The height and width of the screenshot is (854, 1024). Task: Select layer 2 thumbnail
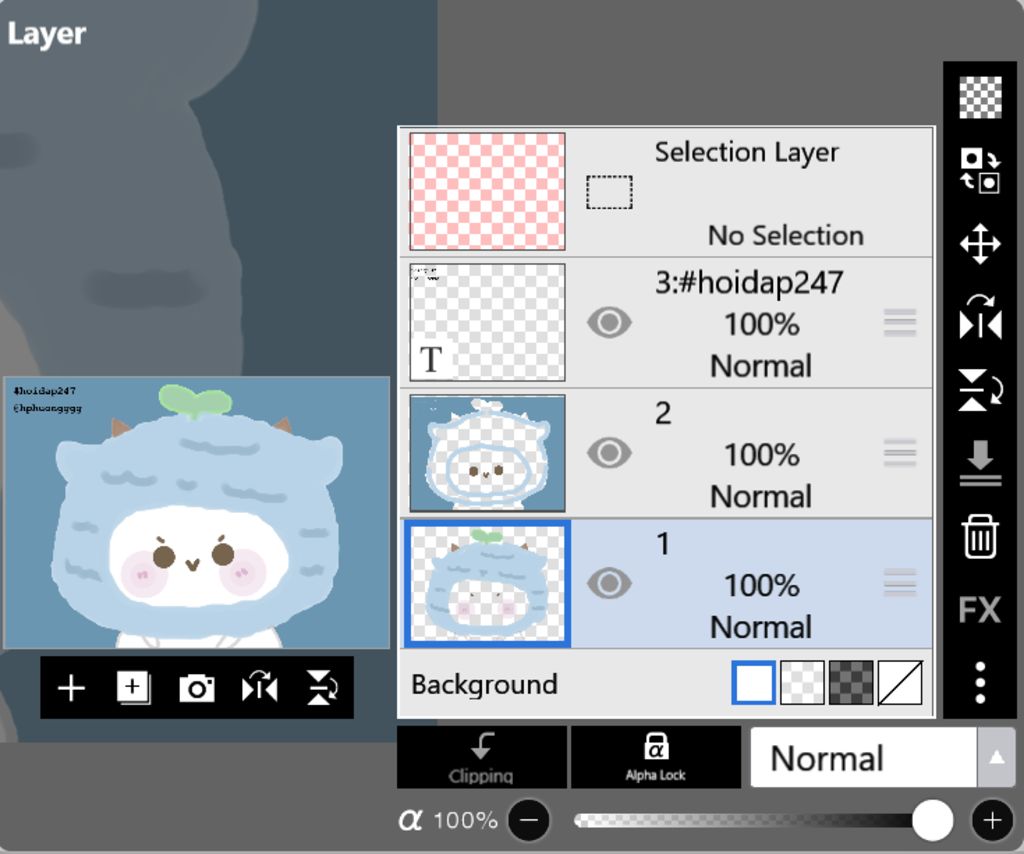[487, 452]
